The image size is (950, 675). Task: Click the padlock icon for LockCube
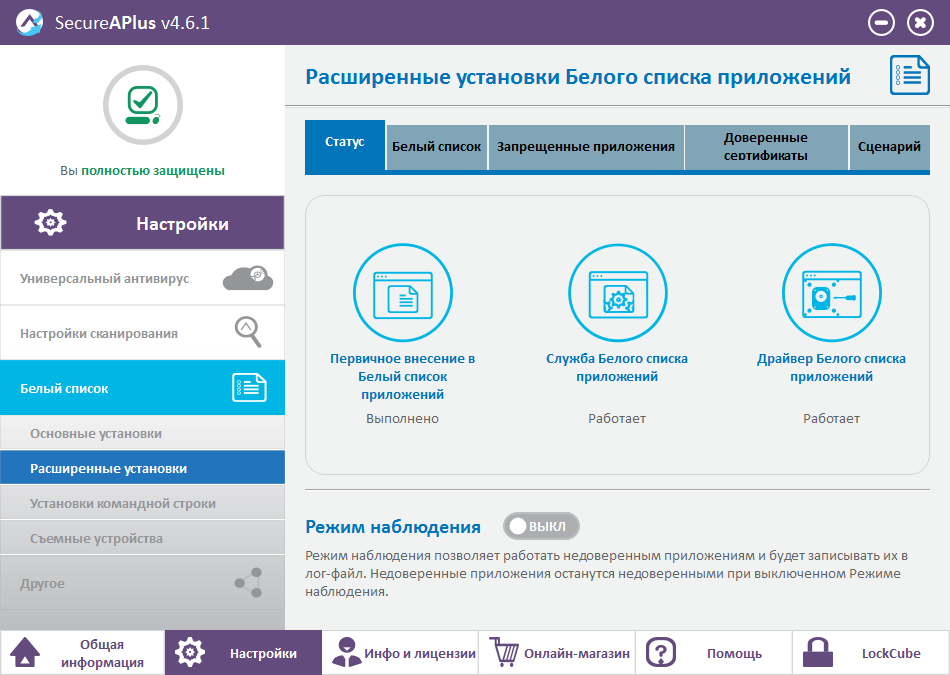coord(818,653)
